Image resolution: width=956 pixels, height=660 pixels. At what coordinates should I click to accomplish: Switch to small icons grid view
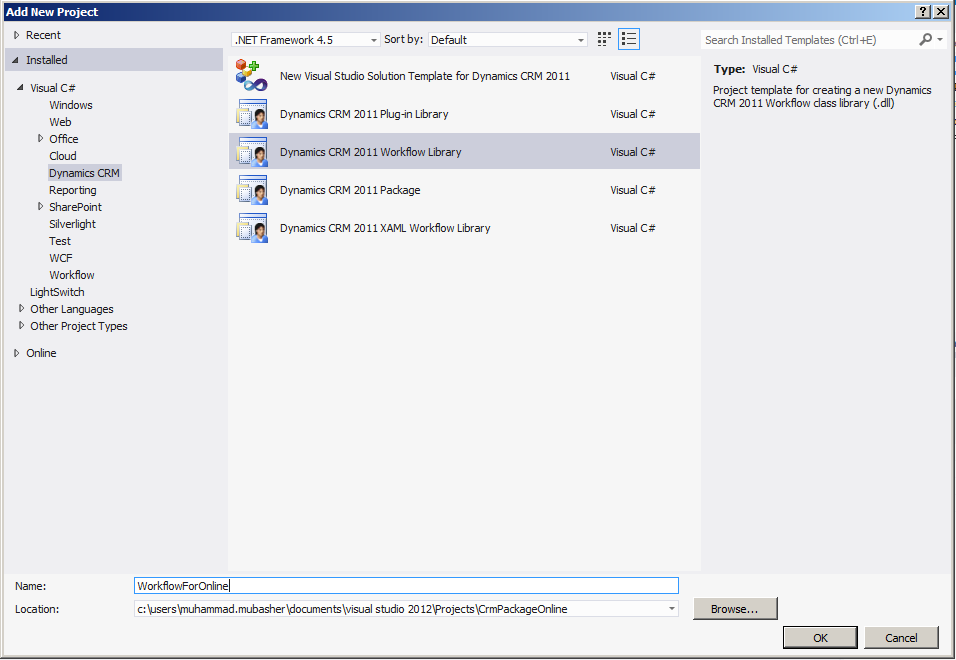click(x=604, y=40)
